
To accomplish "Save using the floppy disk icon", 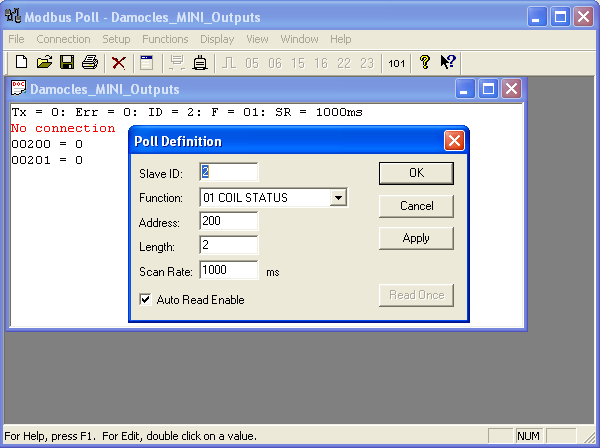I will tap(67, 62).
